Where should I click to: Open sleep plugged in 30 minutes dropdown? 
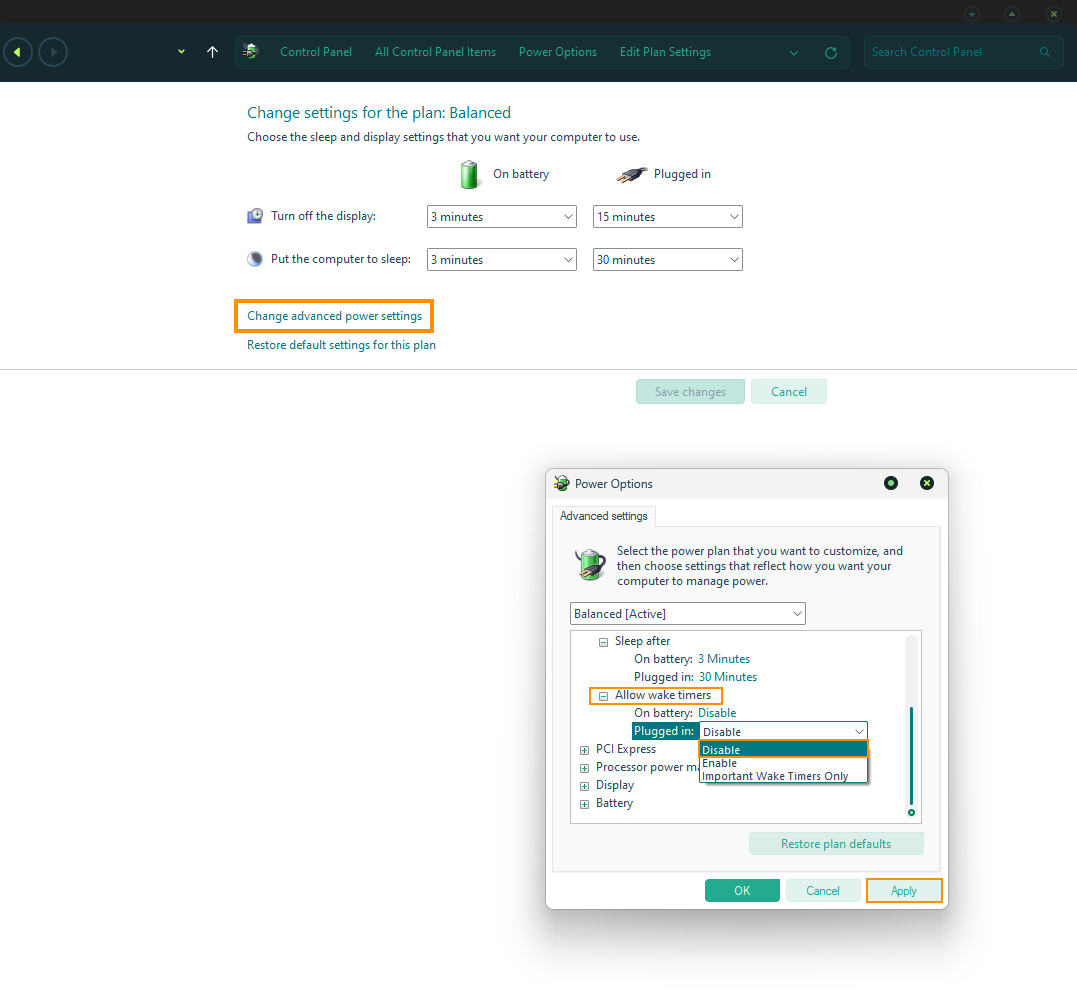tap(668, 260)
